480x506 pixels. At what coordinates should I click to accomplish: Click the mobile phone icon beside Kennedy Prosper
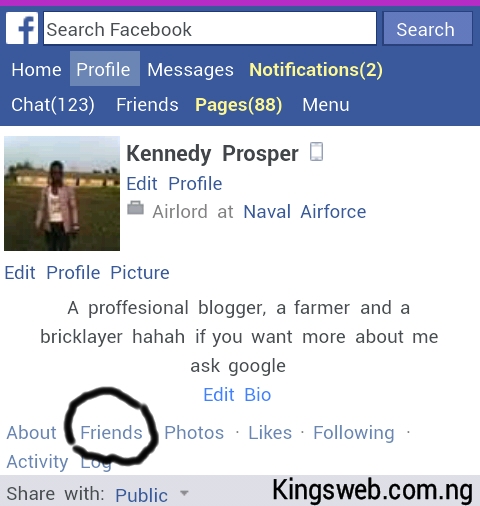point(316,152)
